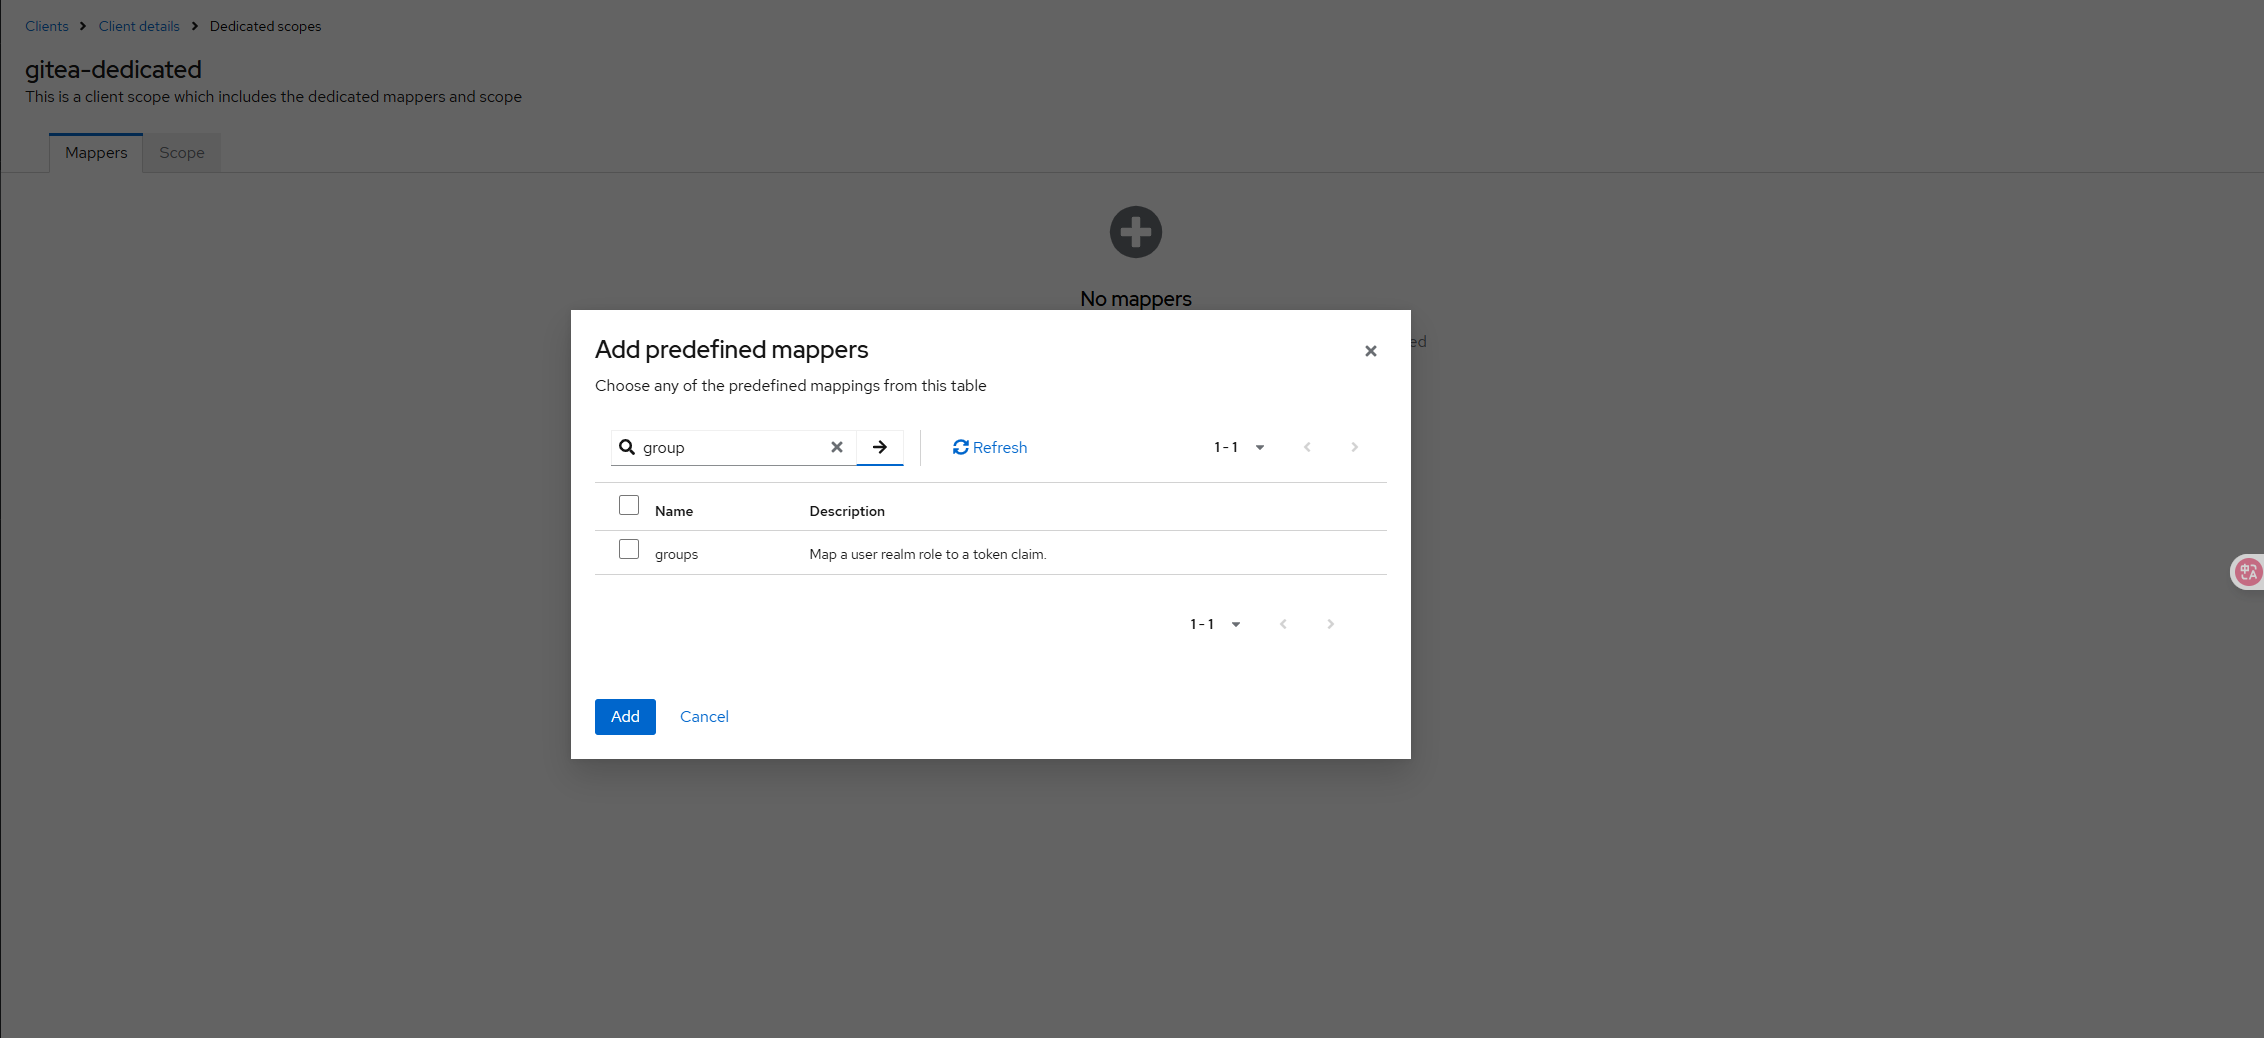Click the search magnifier icon

627,447
